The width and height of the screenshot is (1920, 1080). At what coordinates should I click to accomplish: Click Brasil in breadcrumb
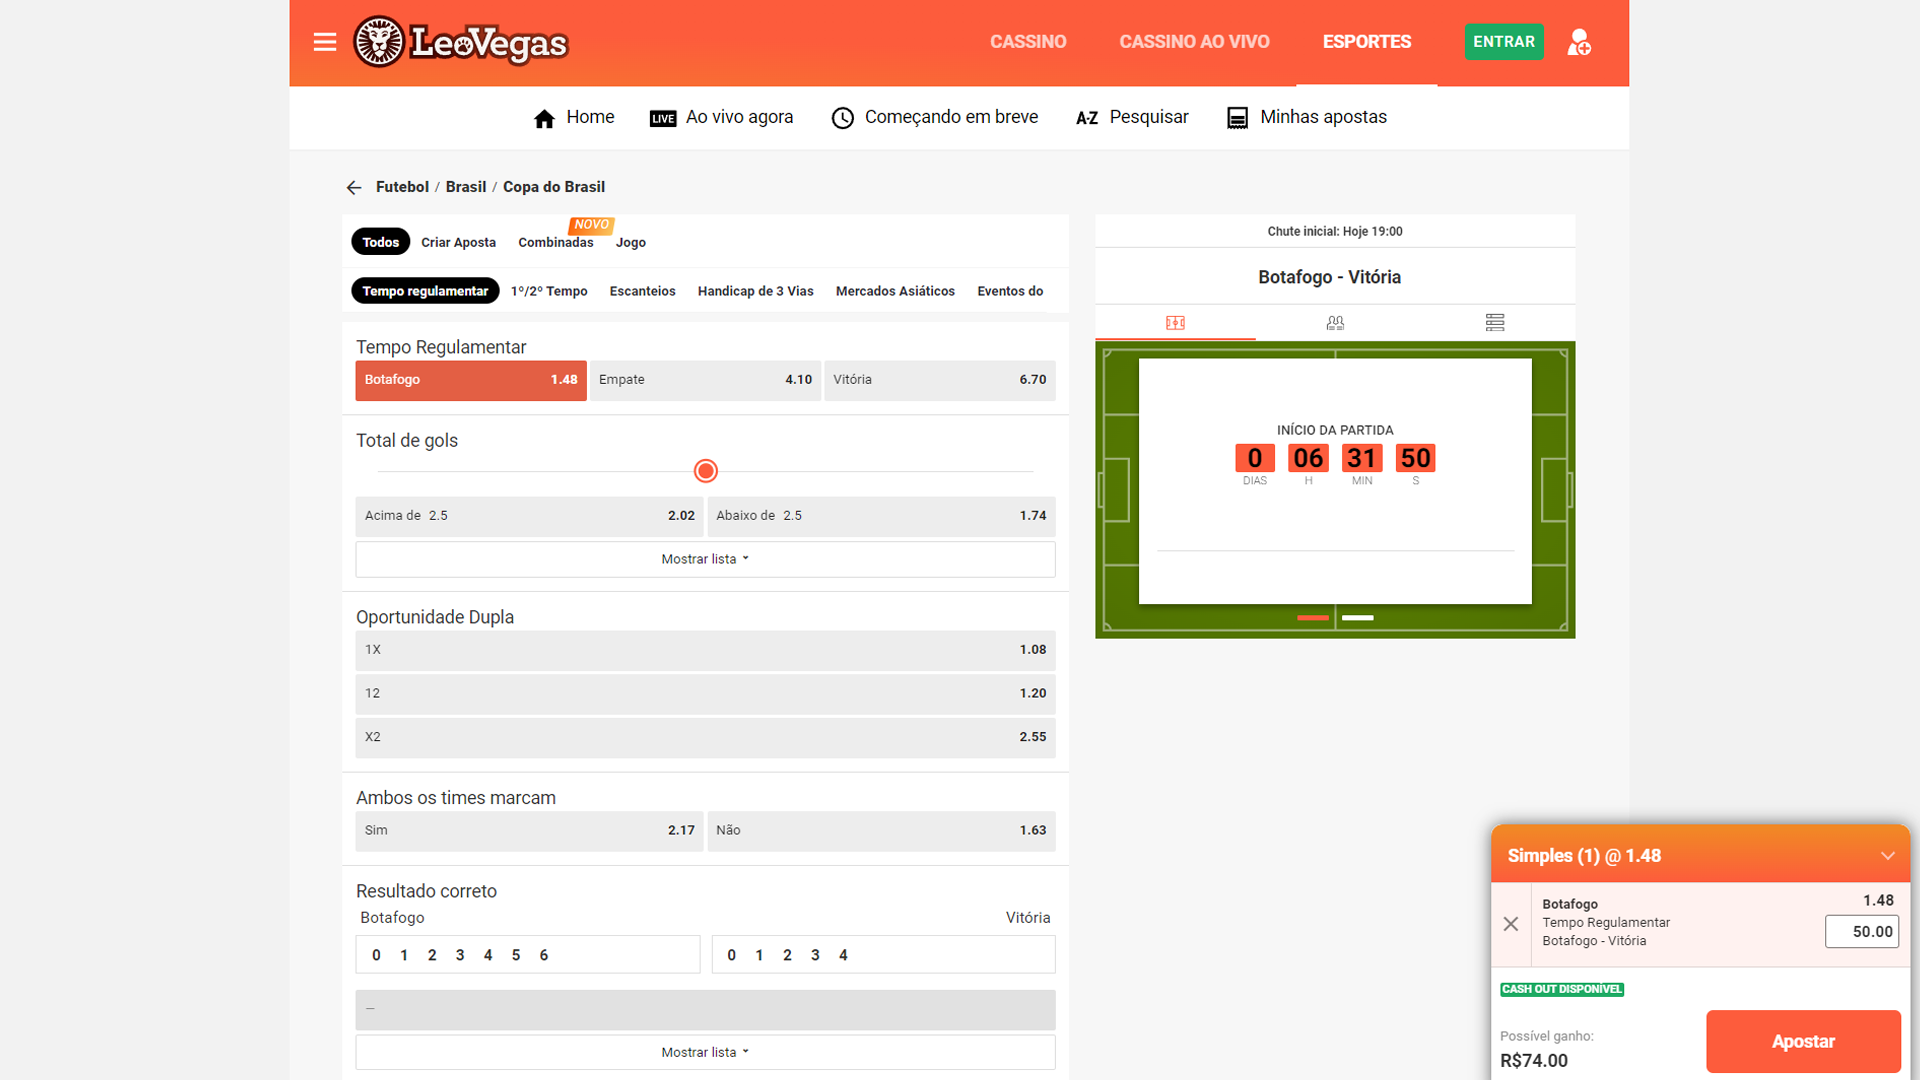click(x=466, y=187)
